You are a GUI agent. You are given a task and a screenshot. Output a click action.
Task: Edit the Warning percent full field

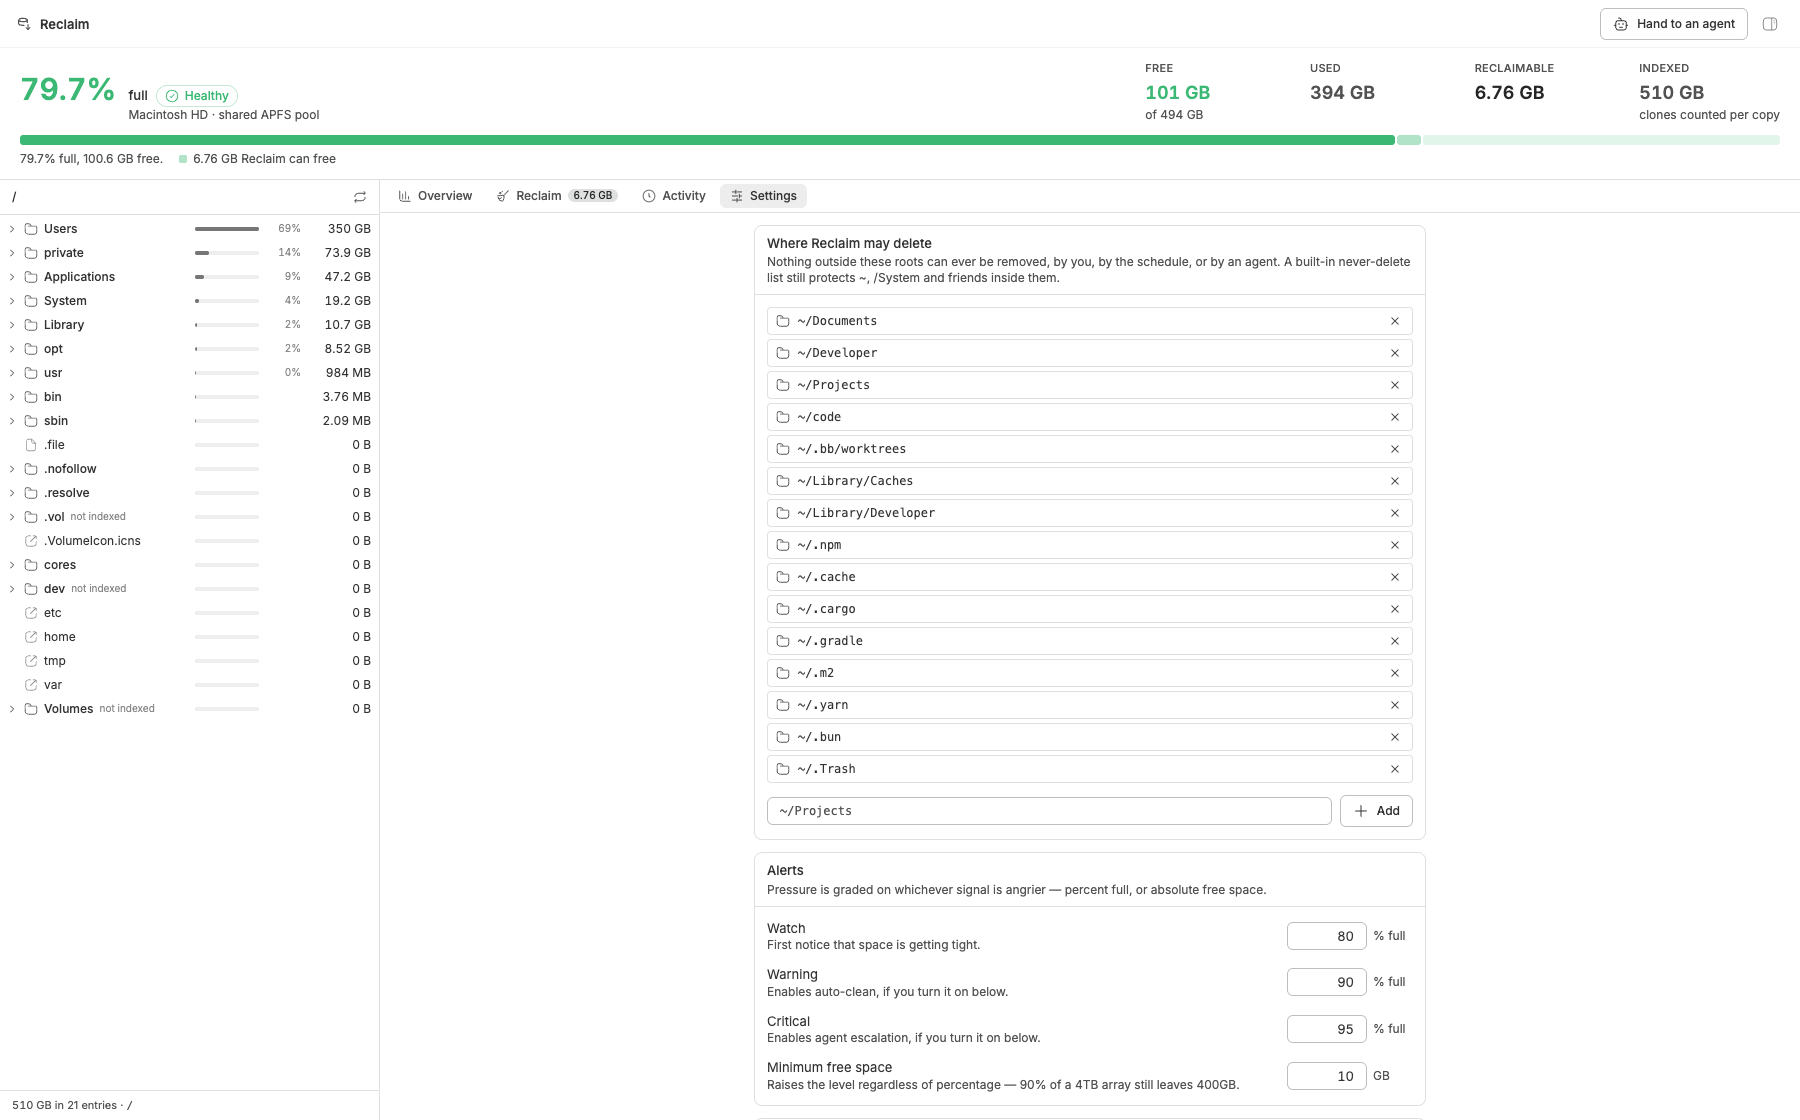tap(1326, 982)
